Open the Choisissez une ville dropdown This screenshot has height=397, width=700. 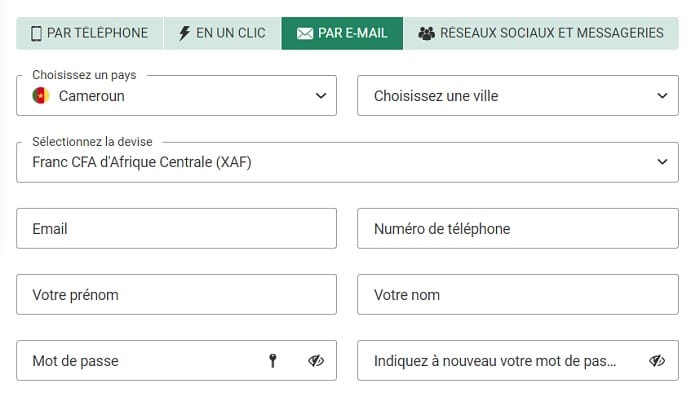[x=518, y=96]
